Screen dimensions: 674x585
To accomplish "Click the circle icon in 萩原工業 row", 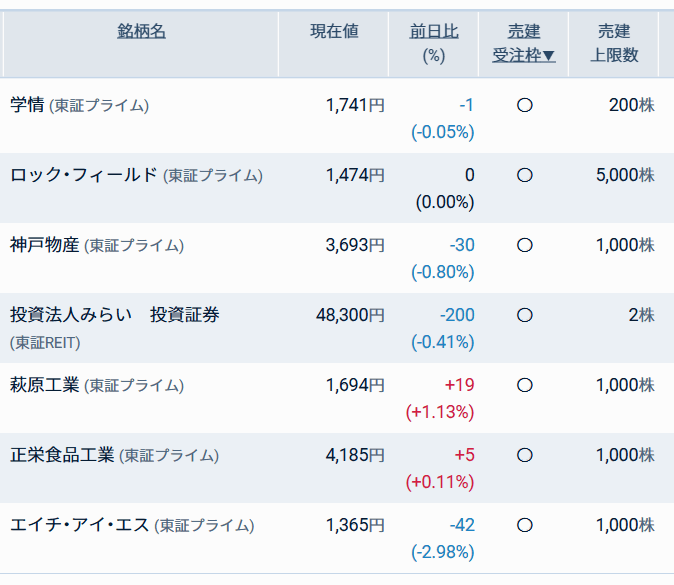I will click(524, 385).
